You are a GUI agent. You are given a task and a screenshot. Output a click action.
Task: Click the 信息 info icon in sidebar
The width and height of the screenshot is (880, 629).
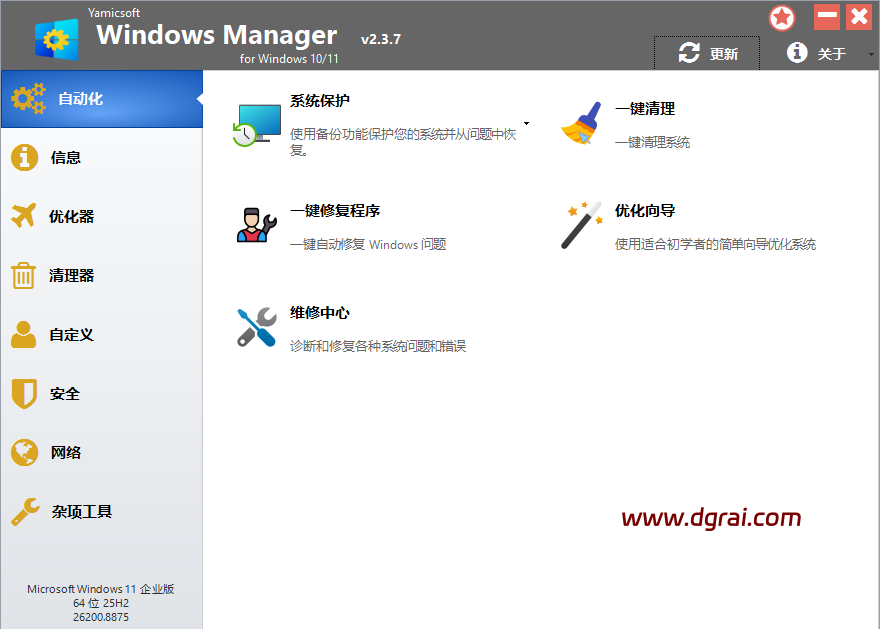[24, 157]
